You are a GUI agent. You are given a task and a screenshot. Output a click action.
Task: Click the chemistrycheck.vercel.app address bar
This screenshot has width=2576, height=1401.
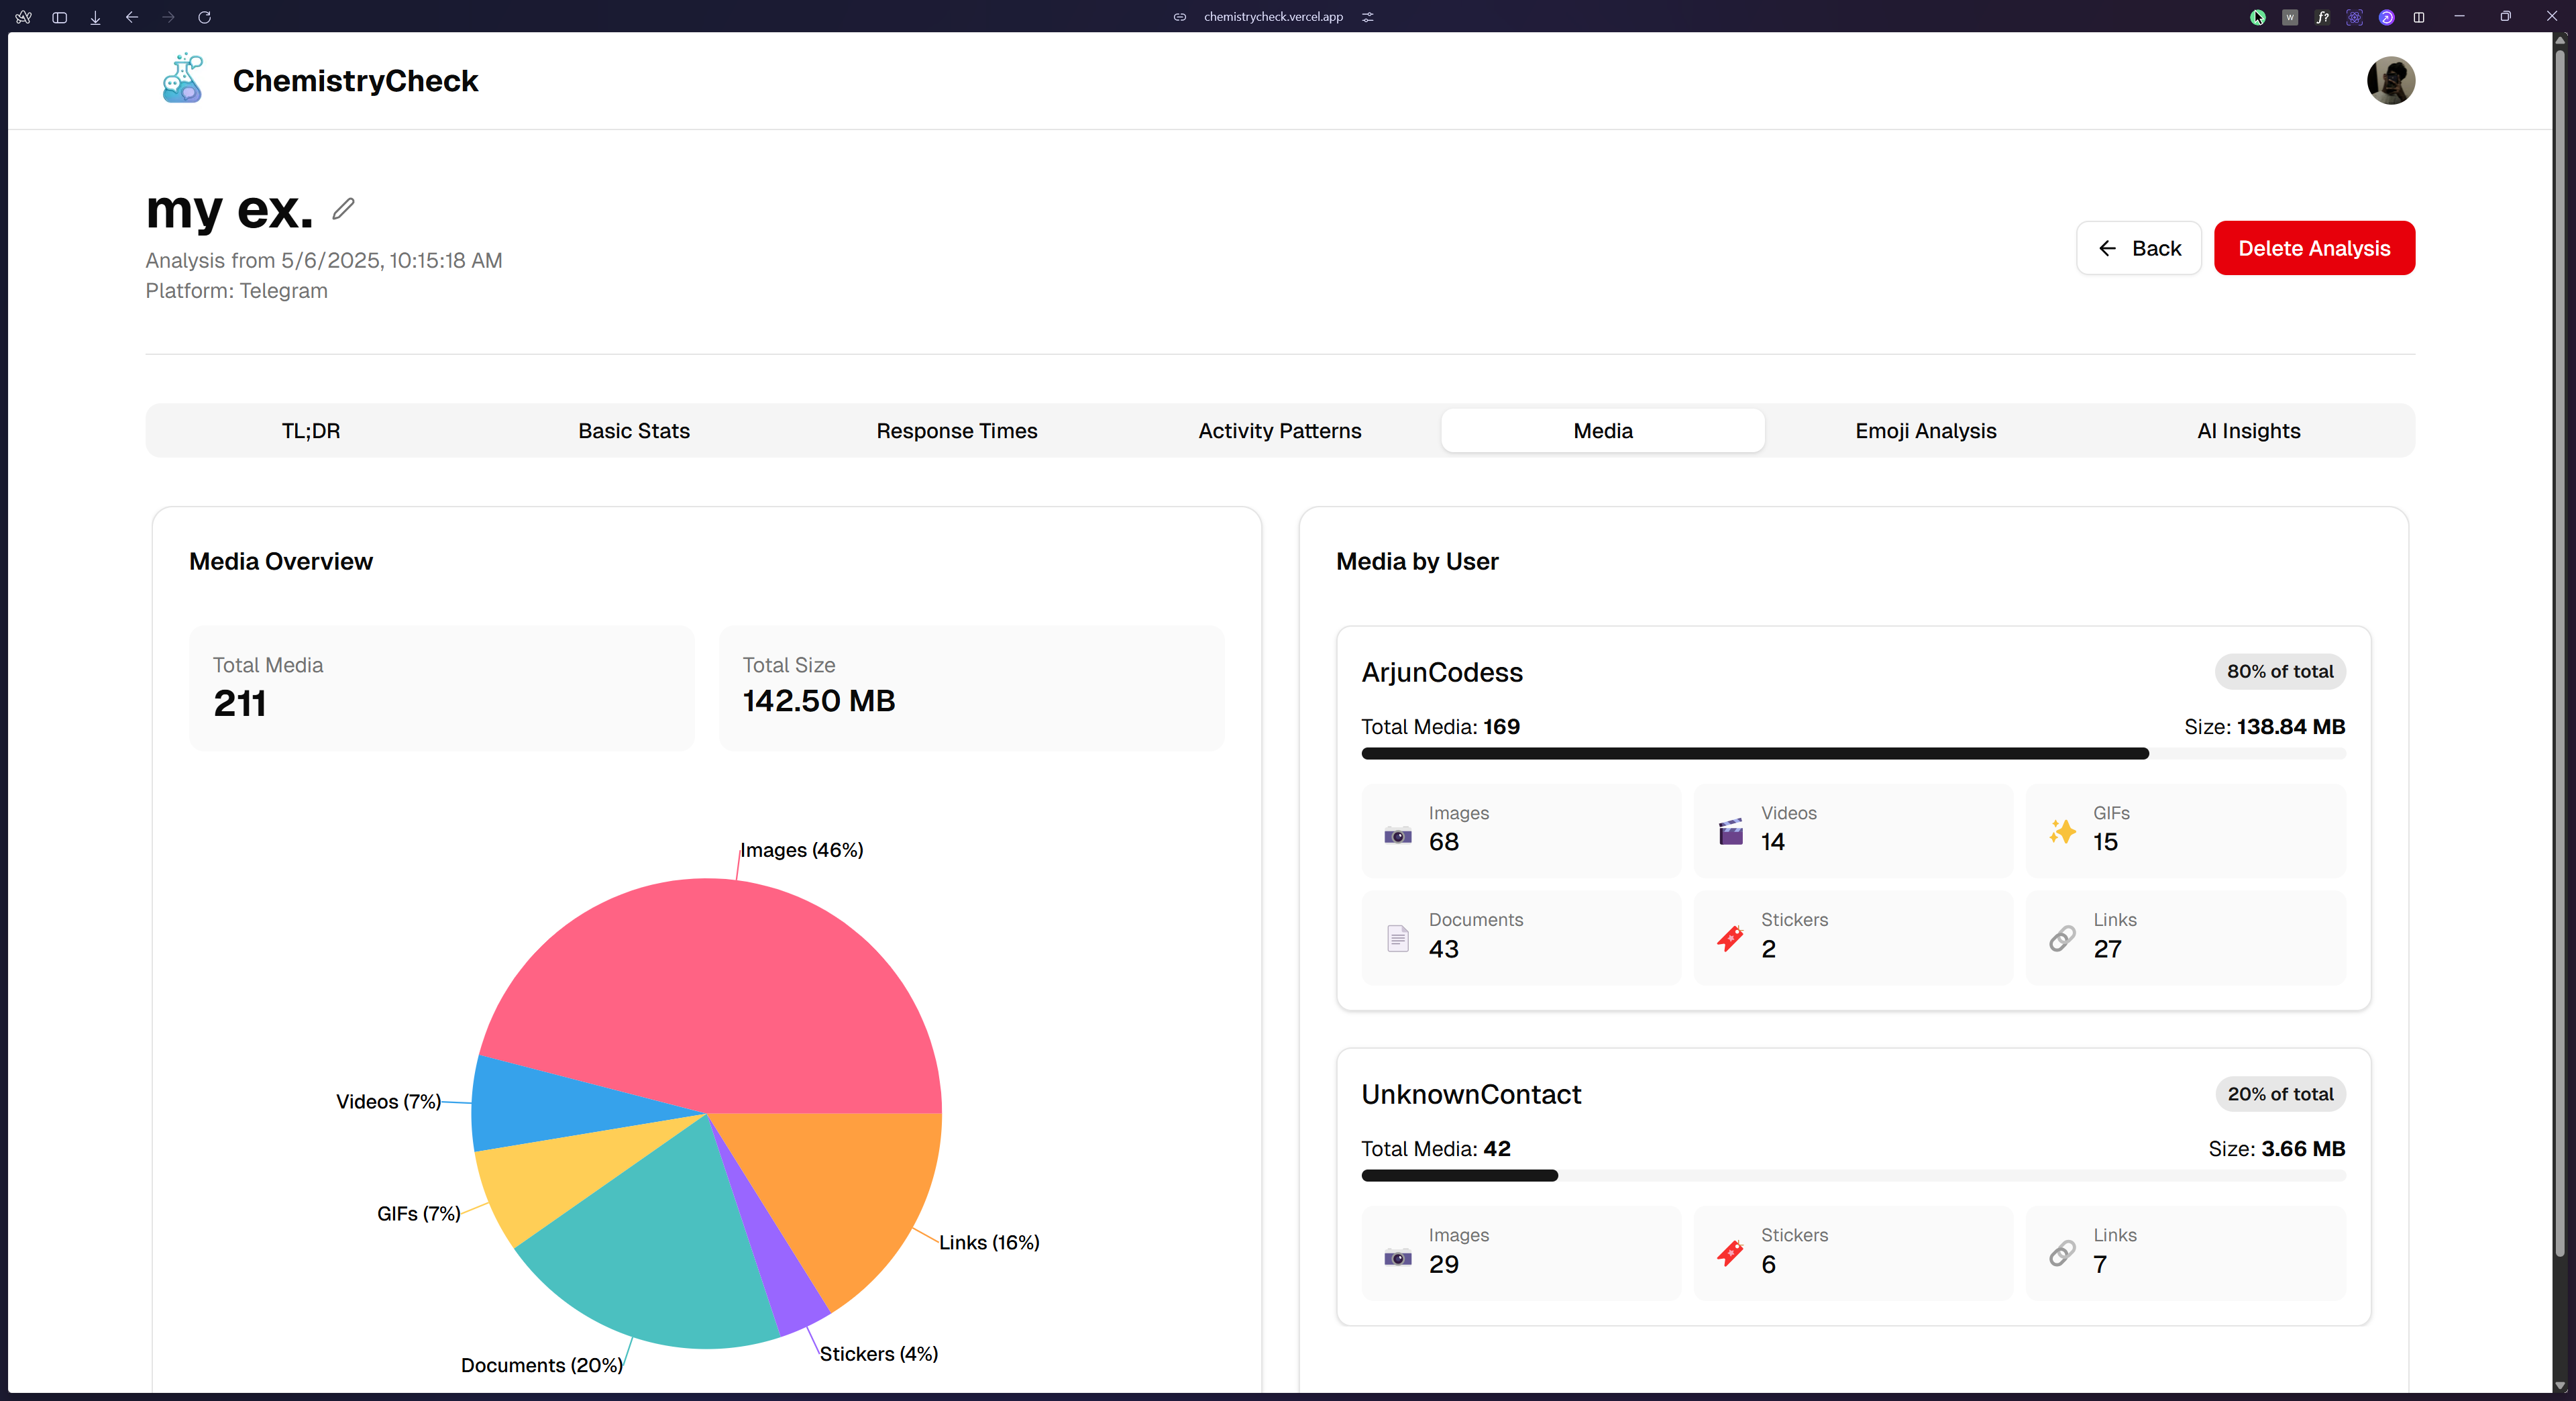click(1272, 17)
